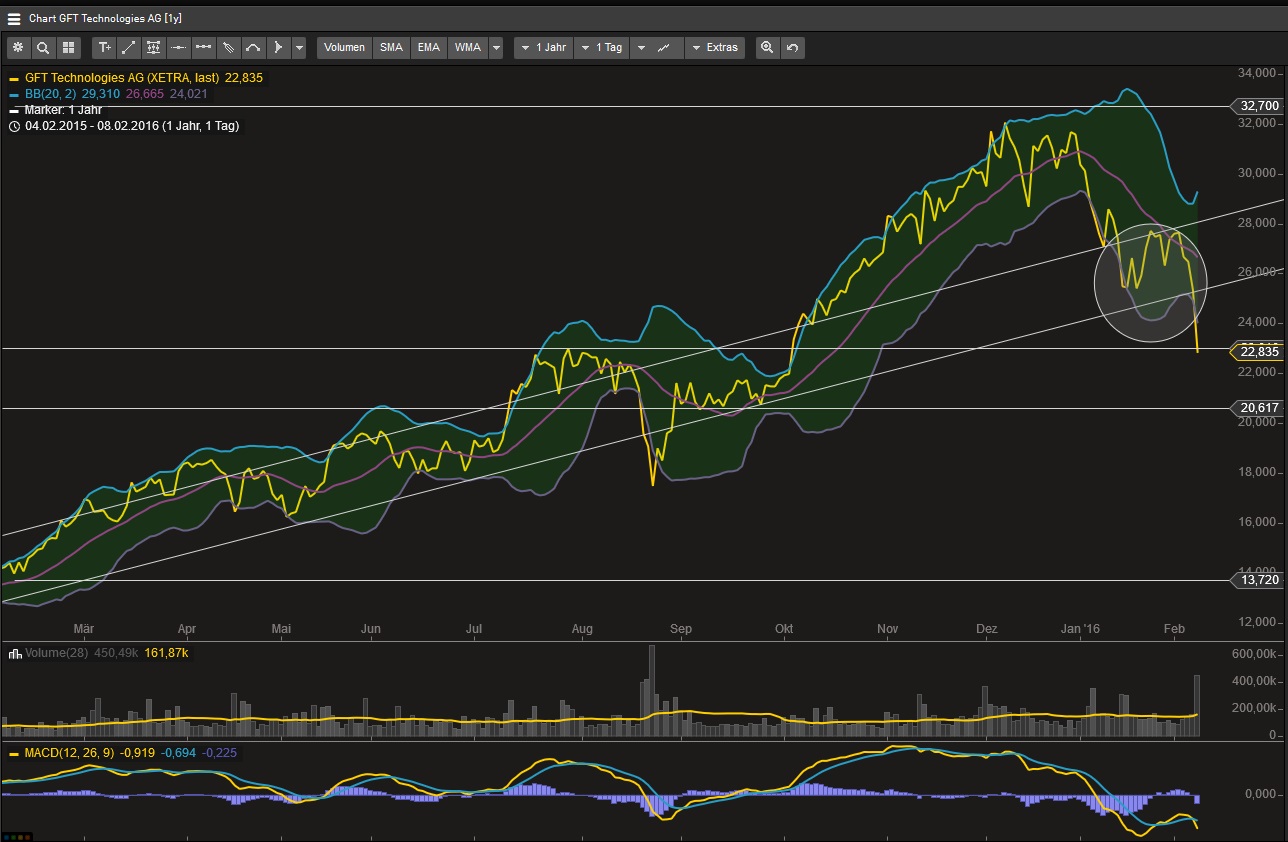Toggle the SMA indicator
The height and width of the screenshot is (842, 1288).
point(391,47)
